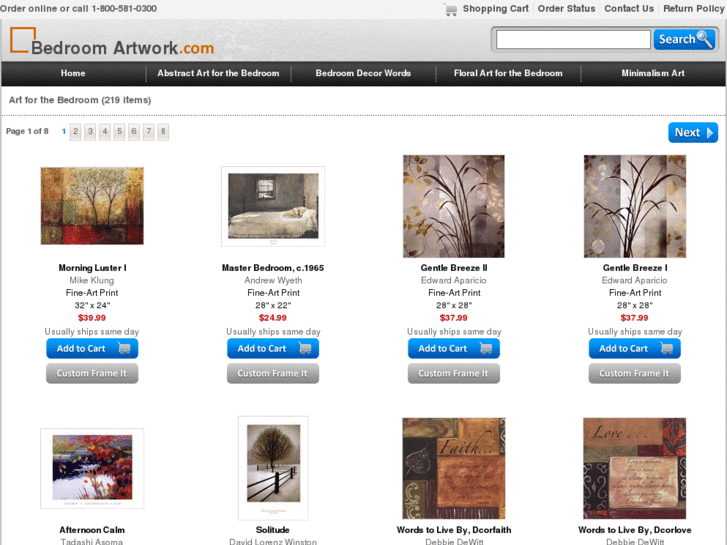Open the Return Policy link
The width and height of the screenshot is (727, 545).
pos(694,9)
